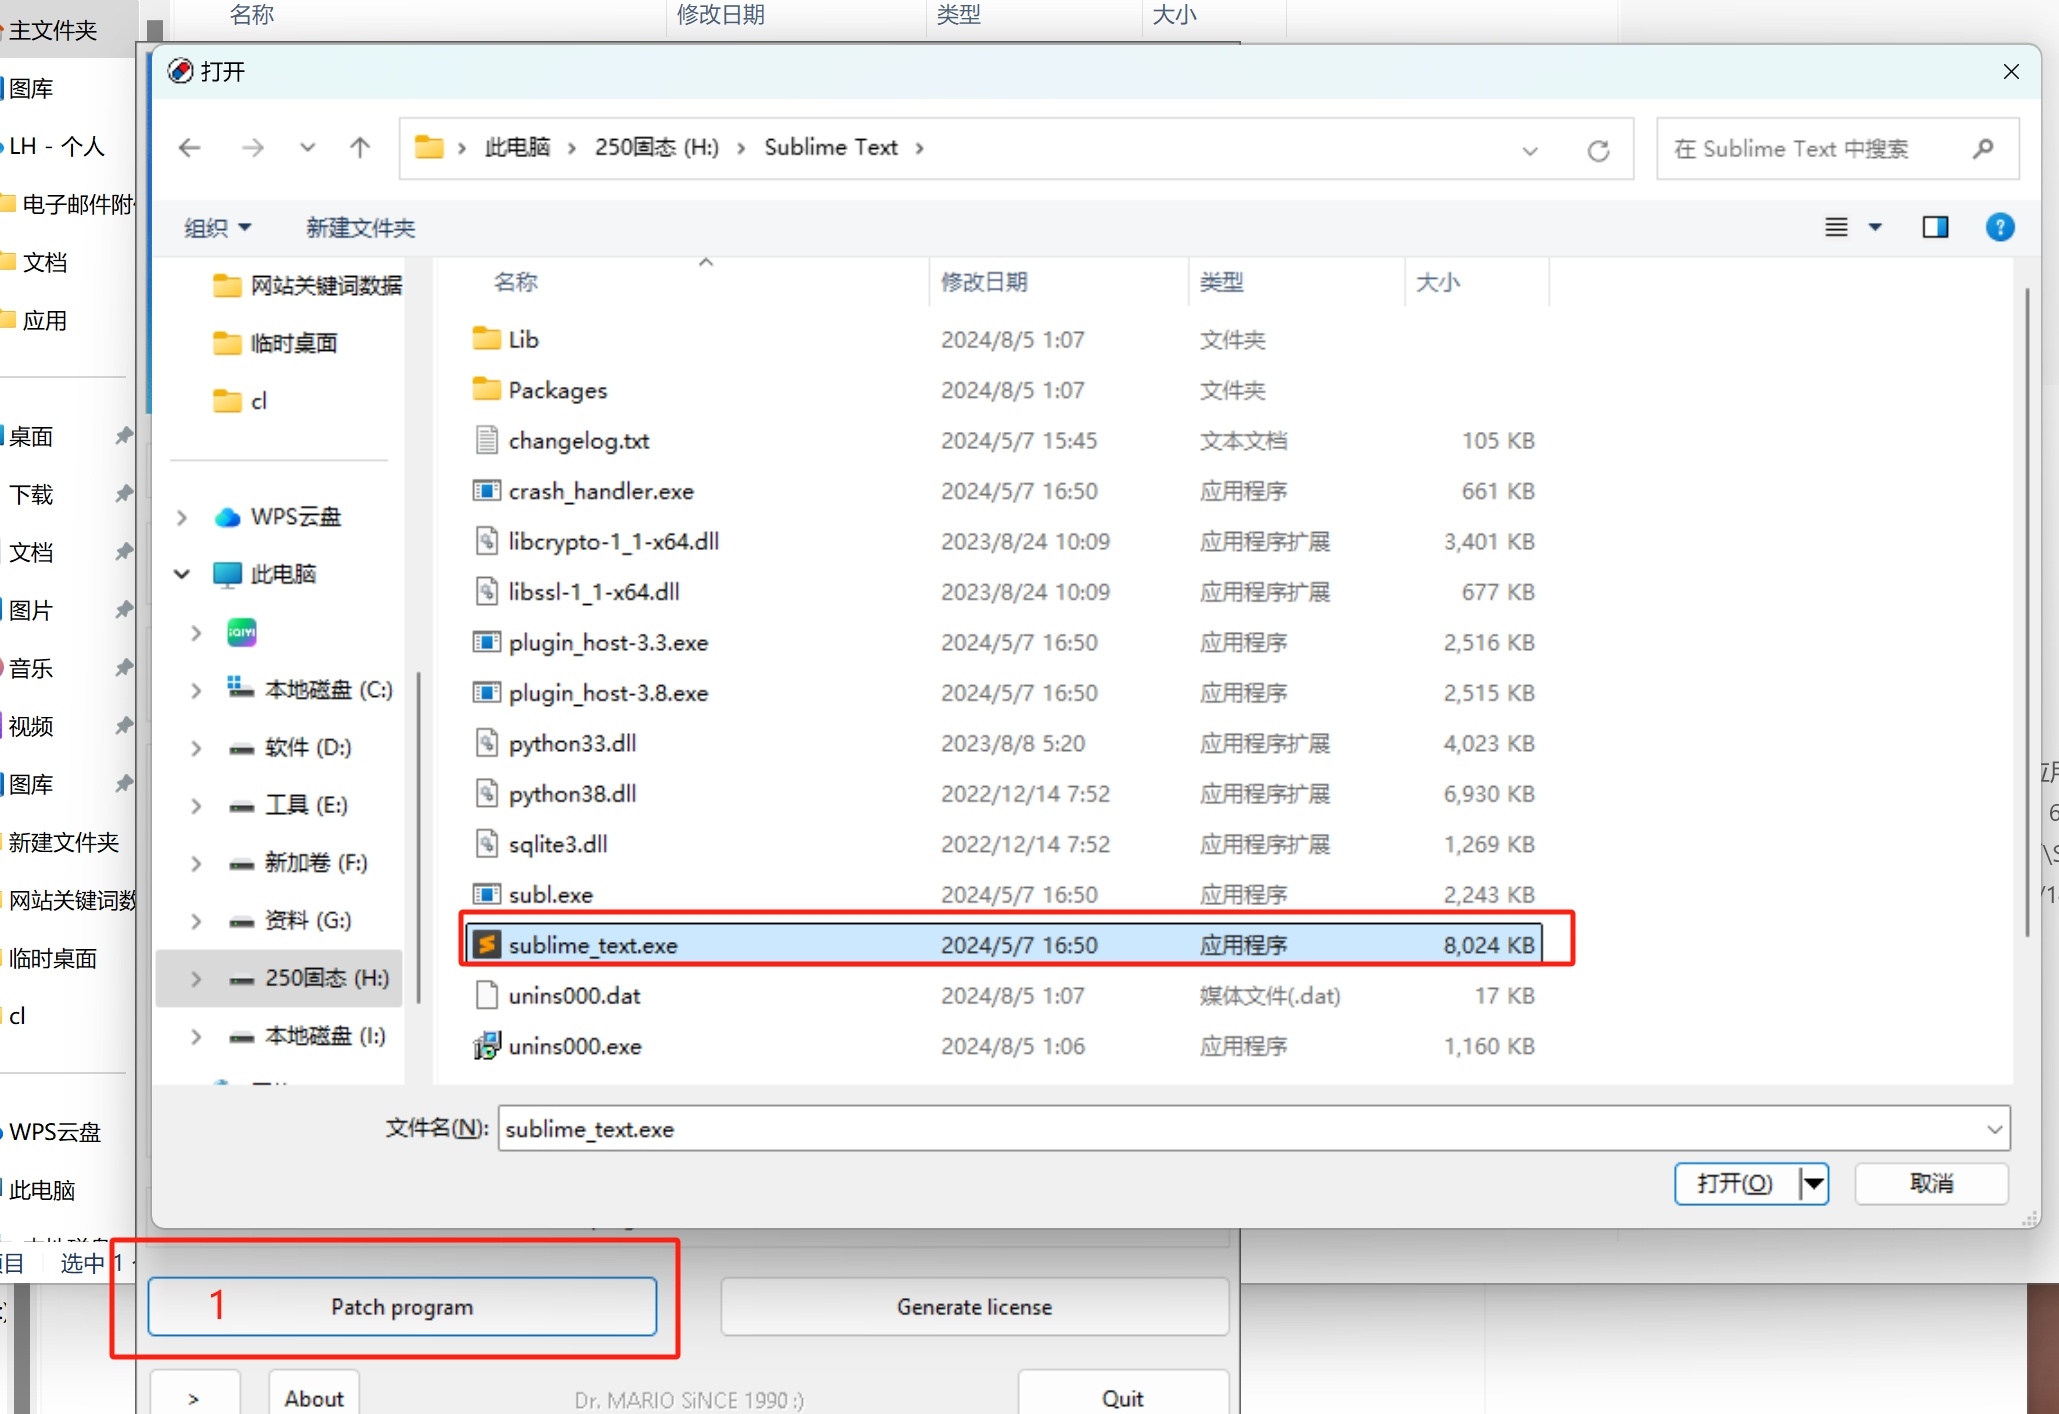The image size is (2059, 1414).
Task: Expand the address bar history dropdown
Action: [x=1530, y=150]
